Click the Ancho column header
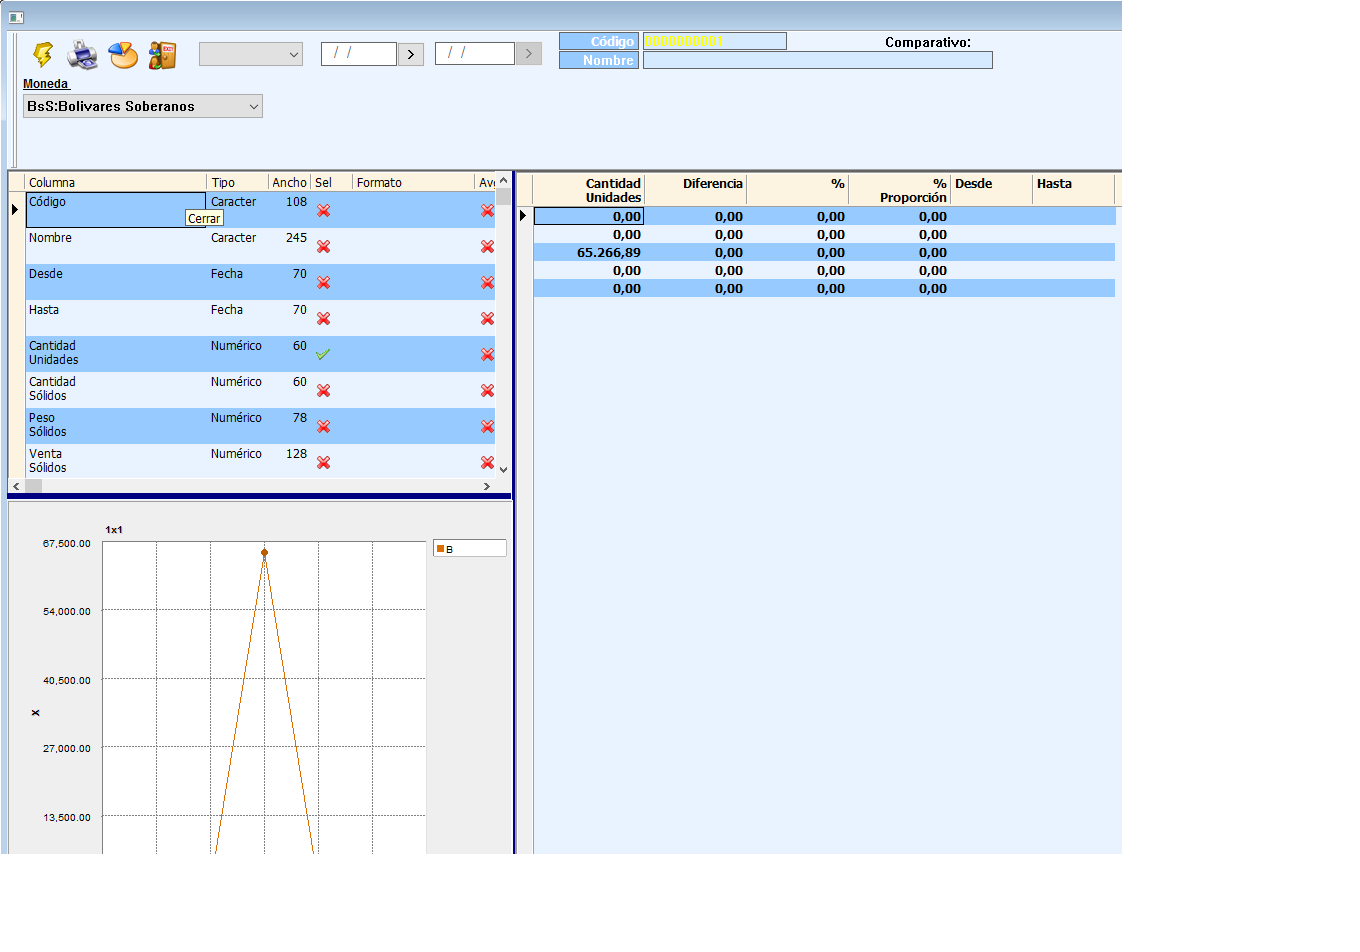Screen dimensions: 1360x952 290,182
